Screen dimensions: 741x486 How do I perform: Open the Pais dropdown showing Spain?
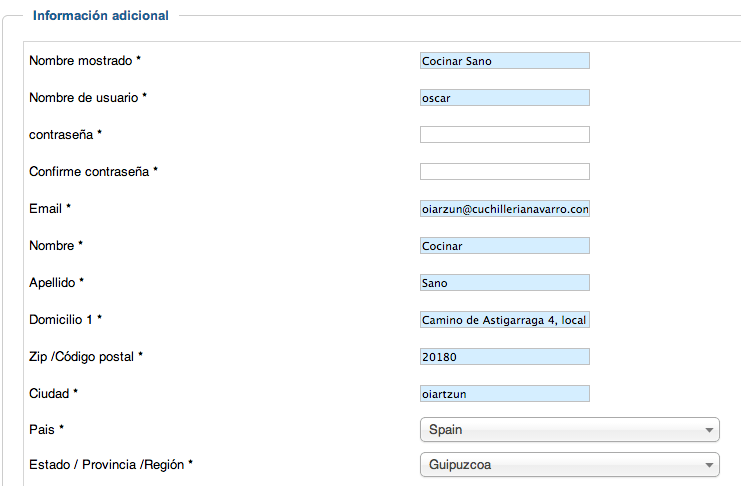point(569,429)
